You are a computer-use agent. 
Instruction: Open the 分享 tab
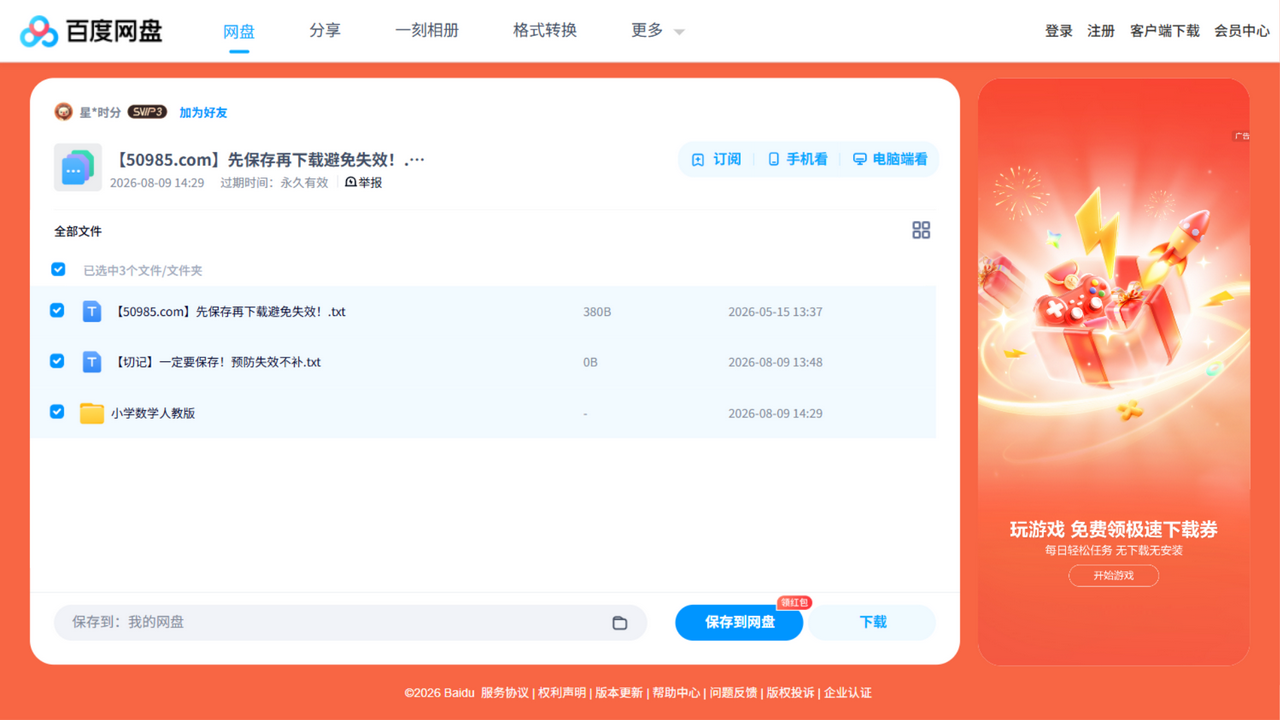(x=325, y=31)
